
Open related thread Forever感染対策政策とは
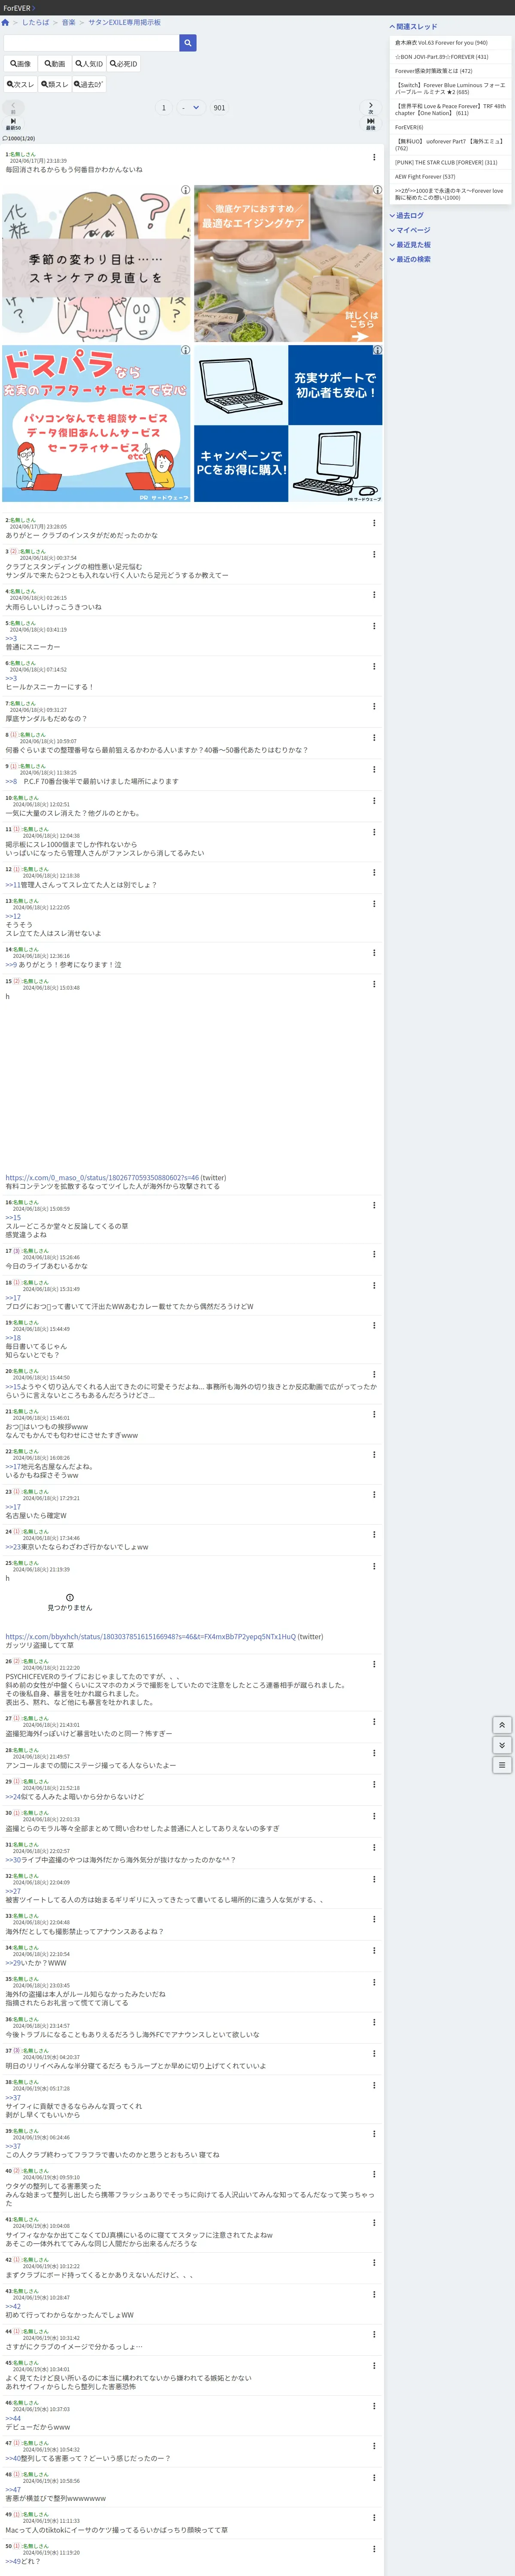pyautogui.click(x=450, y=71)
